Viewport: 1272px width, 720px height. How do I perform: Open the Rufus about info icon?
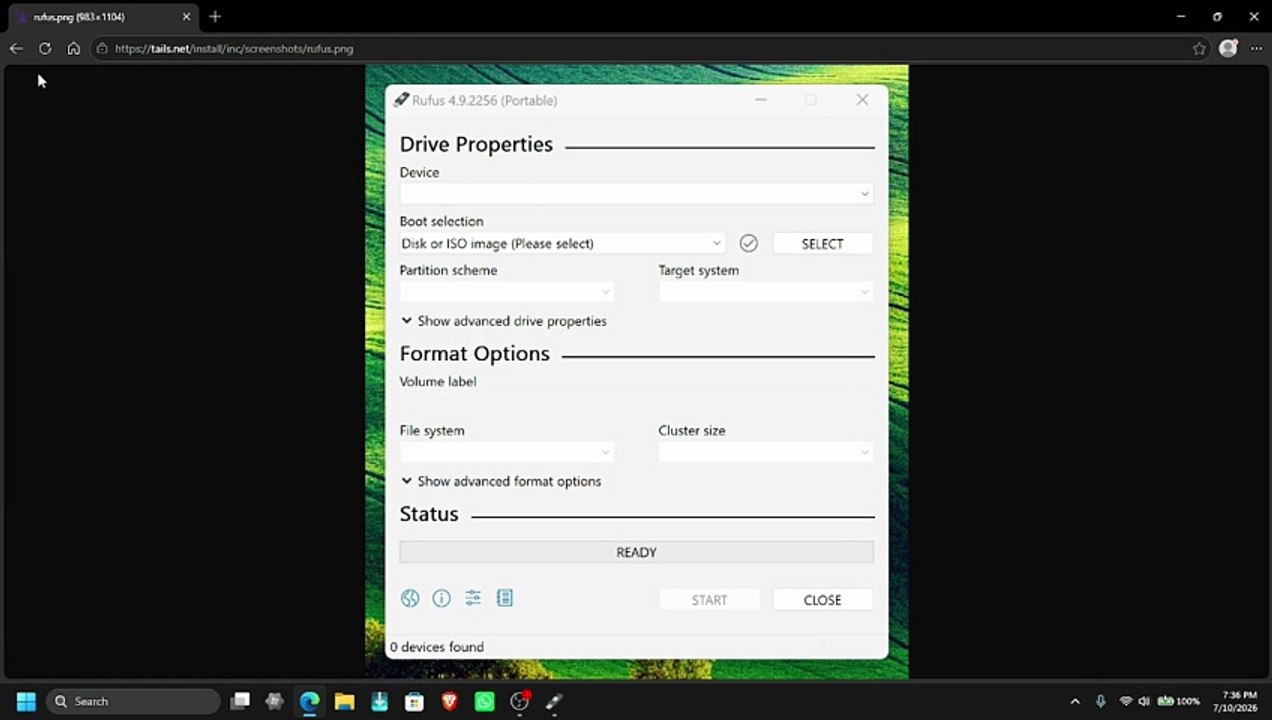pos(441,598)
